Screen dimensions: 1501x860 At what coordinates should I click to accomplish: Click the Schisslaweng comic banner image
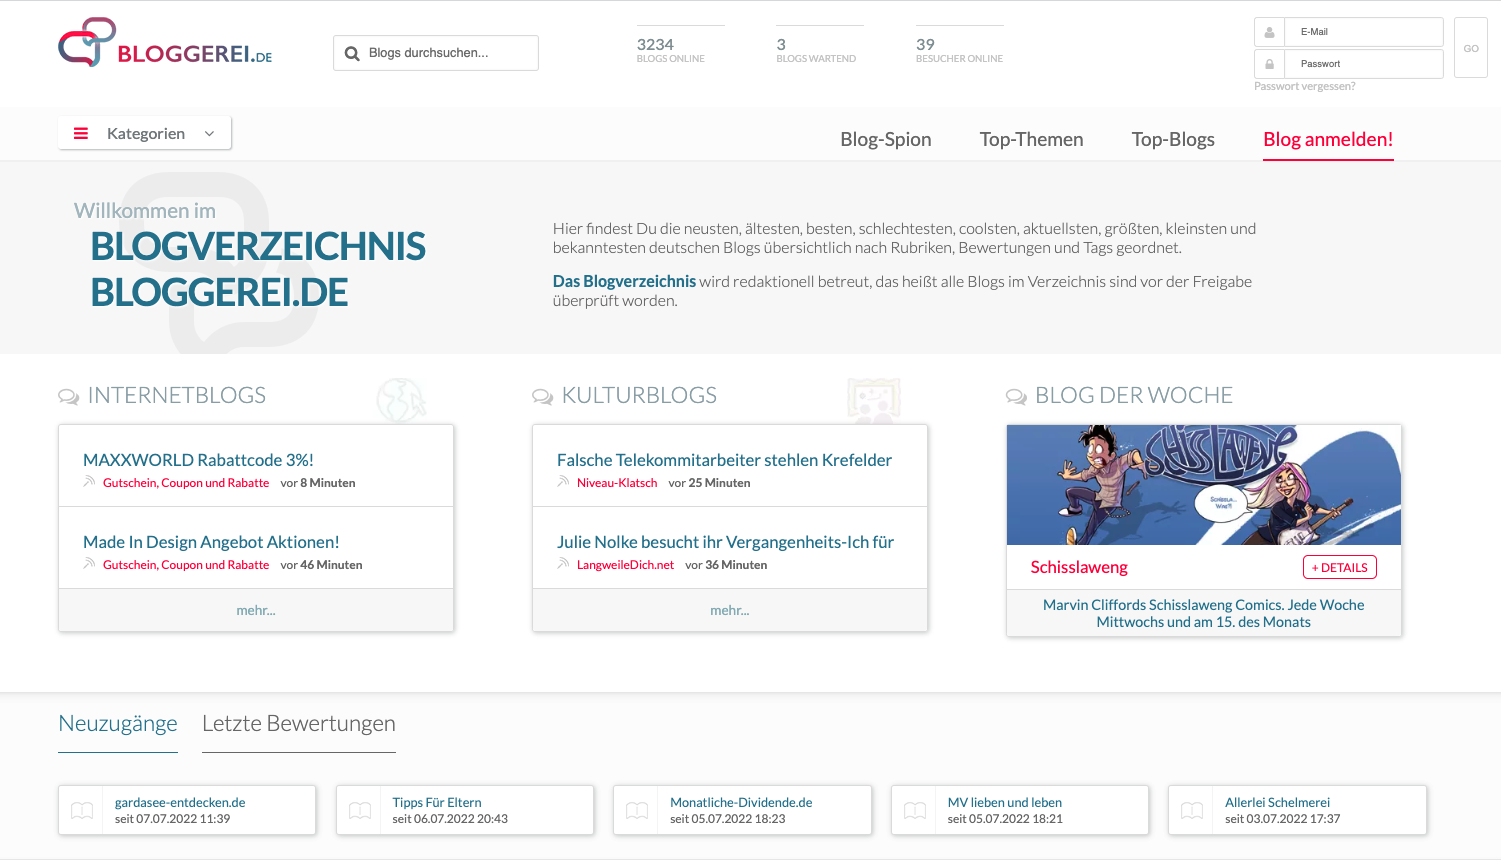tap(1203, 485)
